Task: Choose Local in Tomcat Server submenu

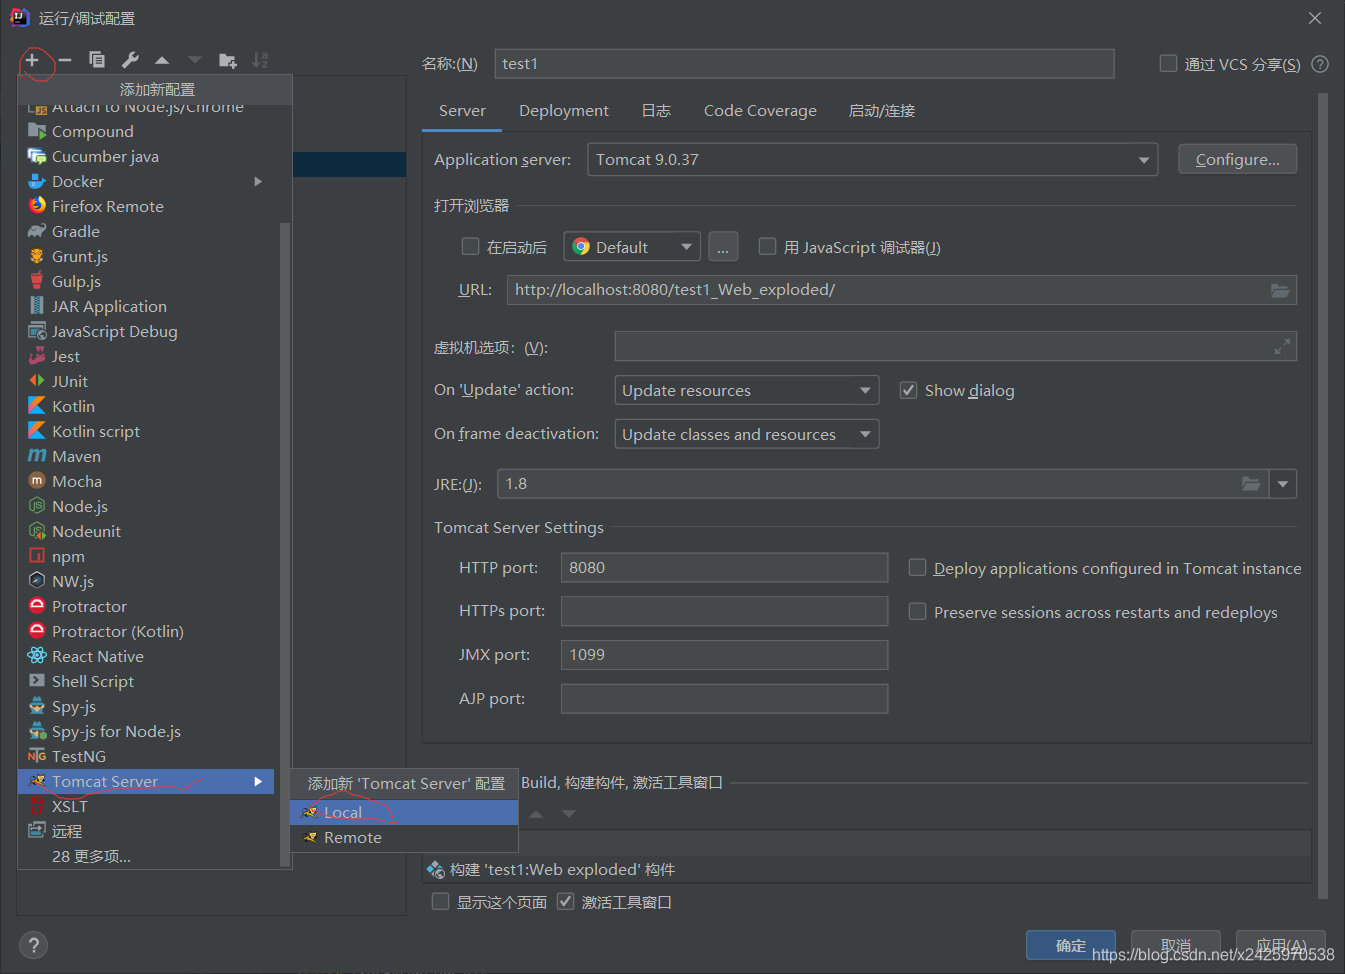Action: coord(404,812)
